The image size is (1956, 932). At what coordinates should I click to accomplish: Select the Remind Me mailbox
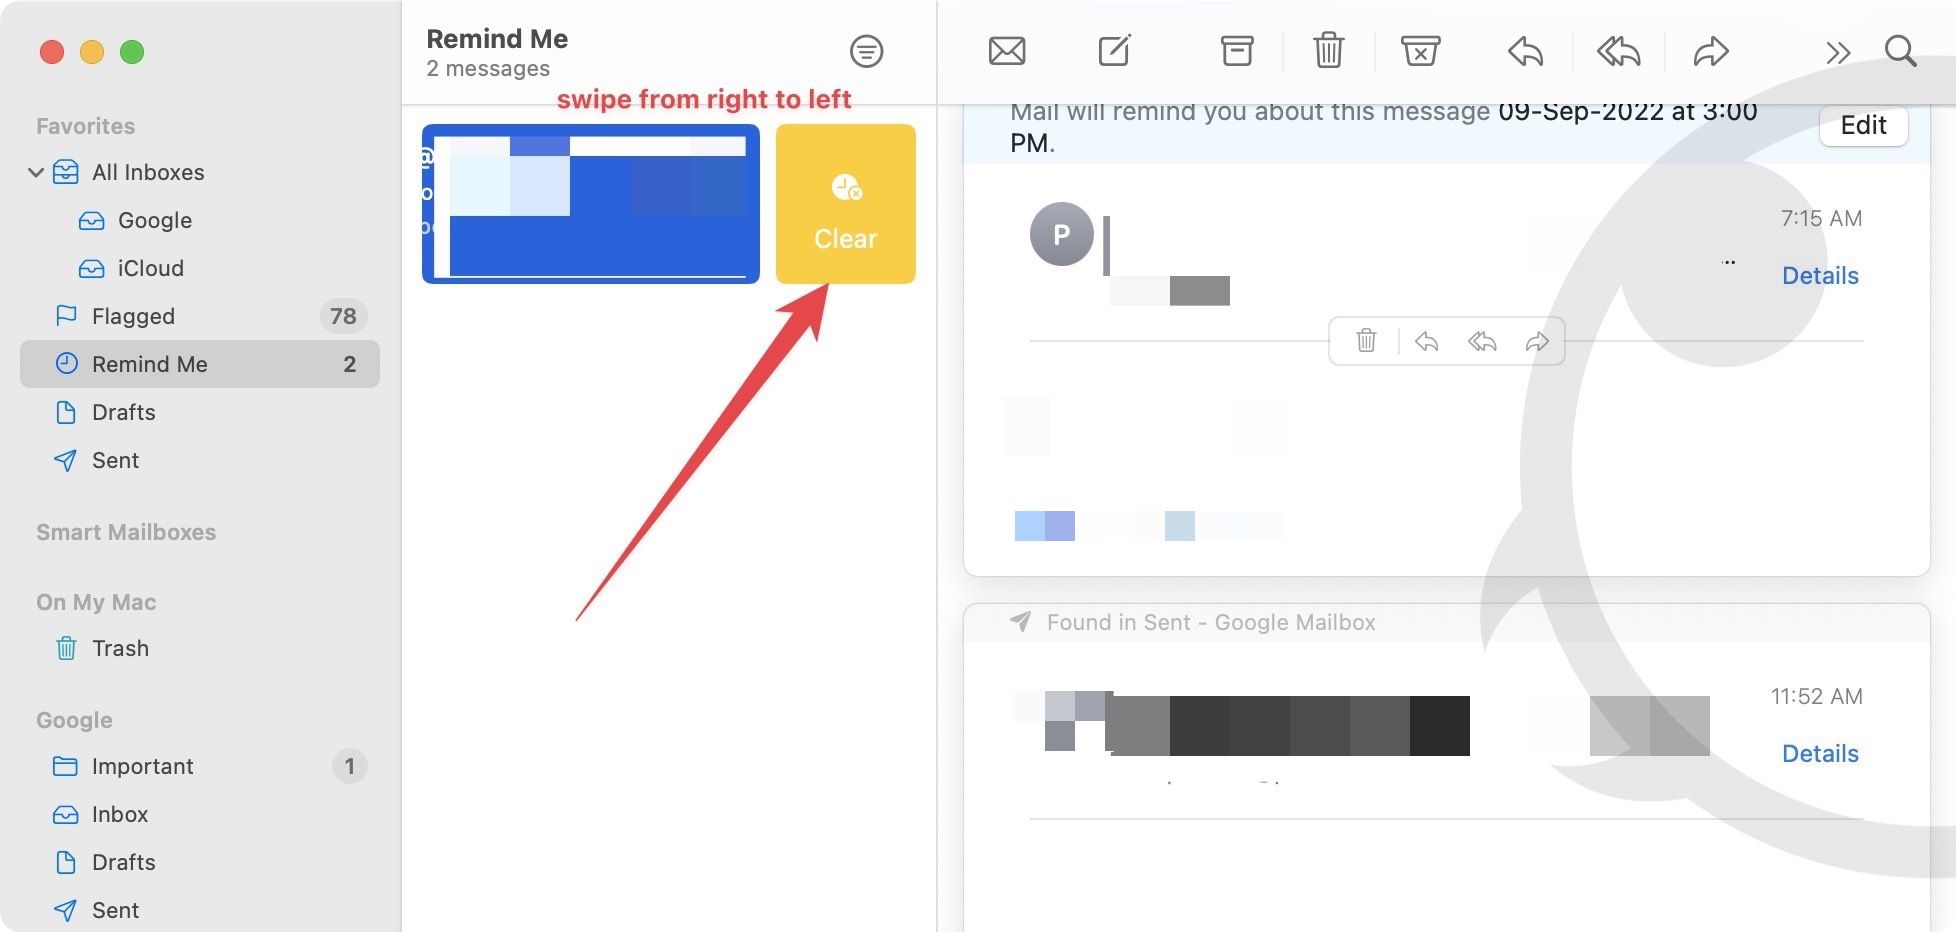tap(149, 364)
